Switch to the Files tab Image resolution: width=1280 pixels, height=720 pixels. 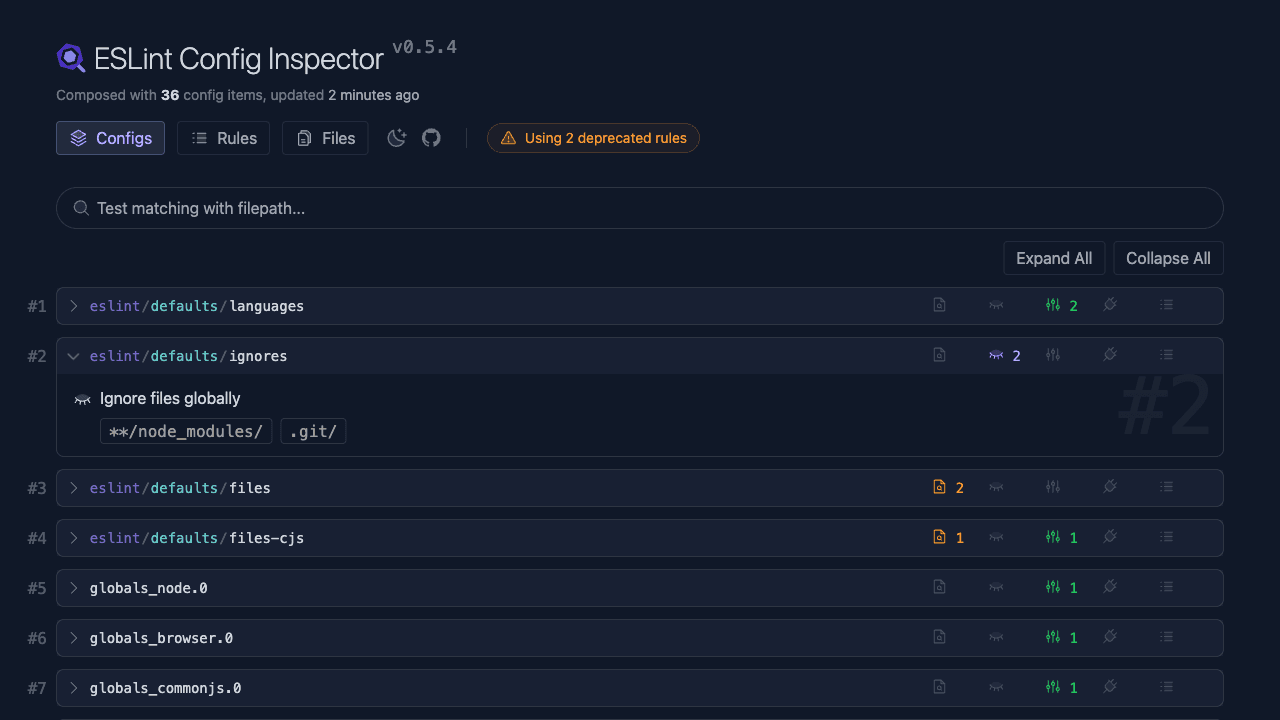(325, 138)
